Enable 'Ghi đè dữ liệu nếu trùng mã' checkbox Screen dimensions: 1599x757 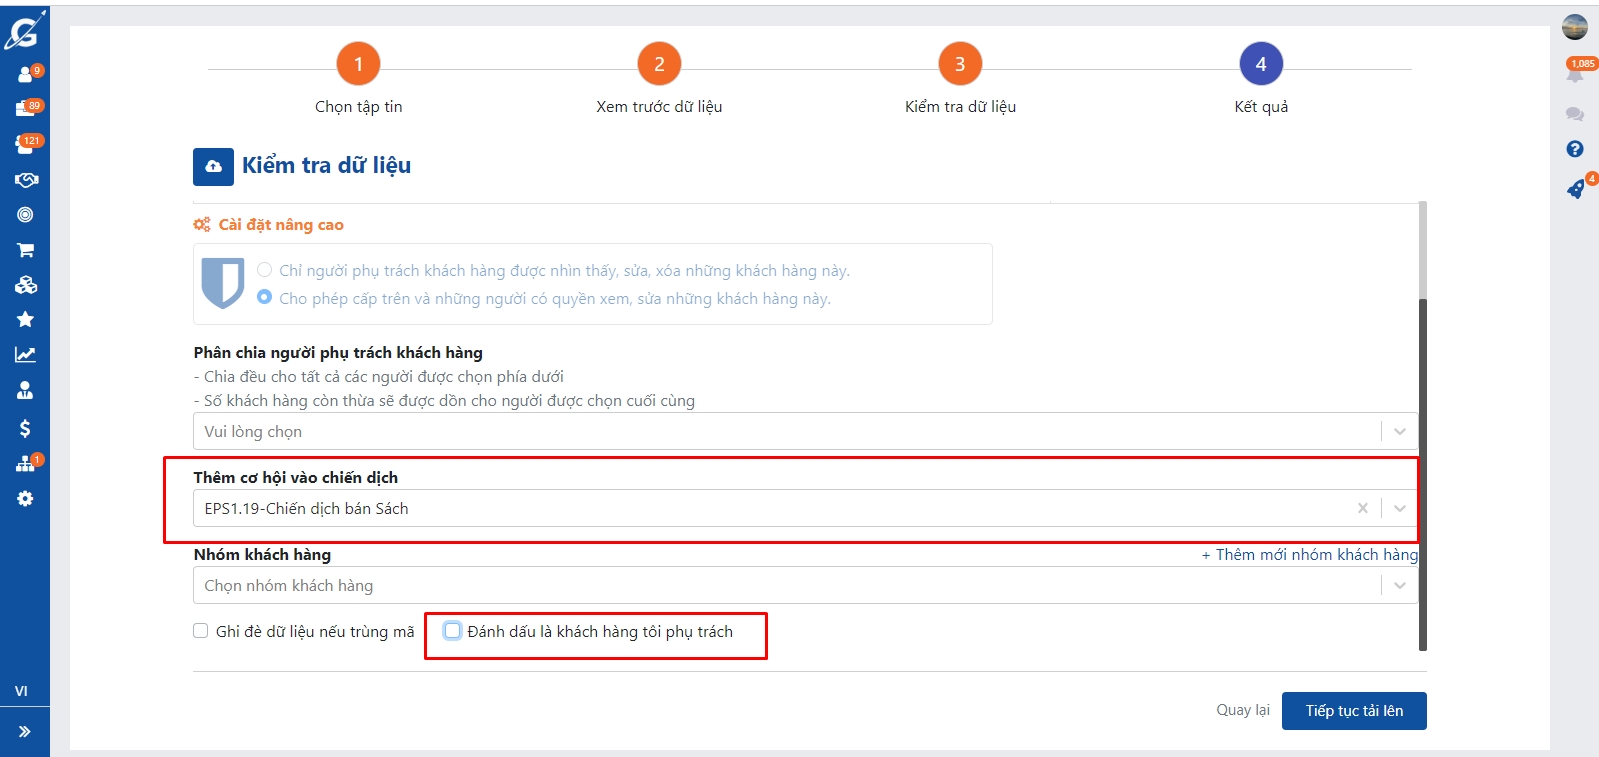(201, 631)
